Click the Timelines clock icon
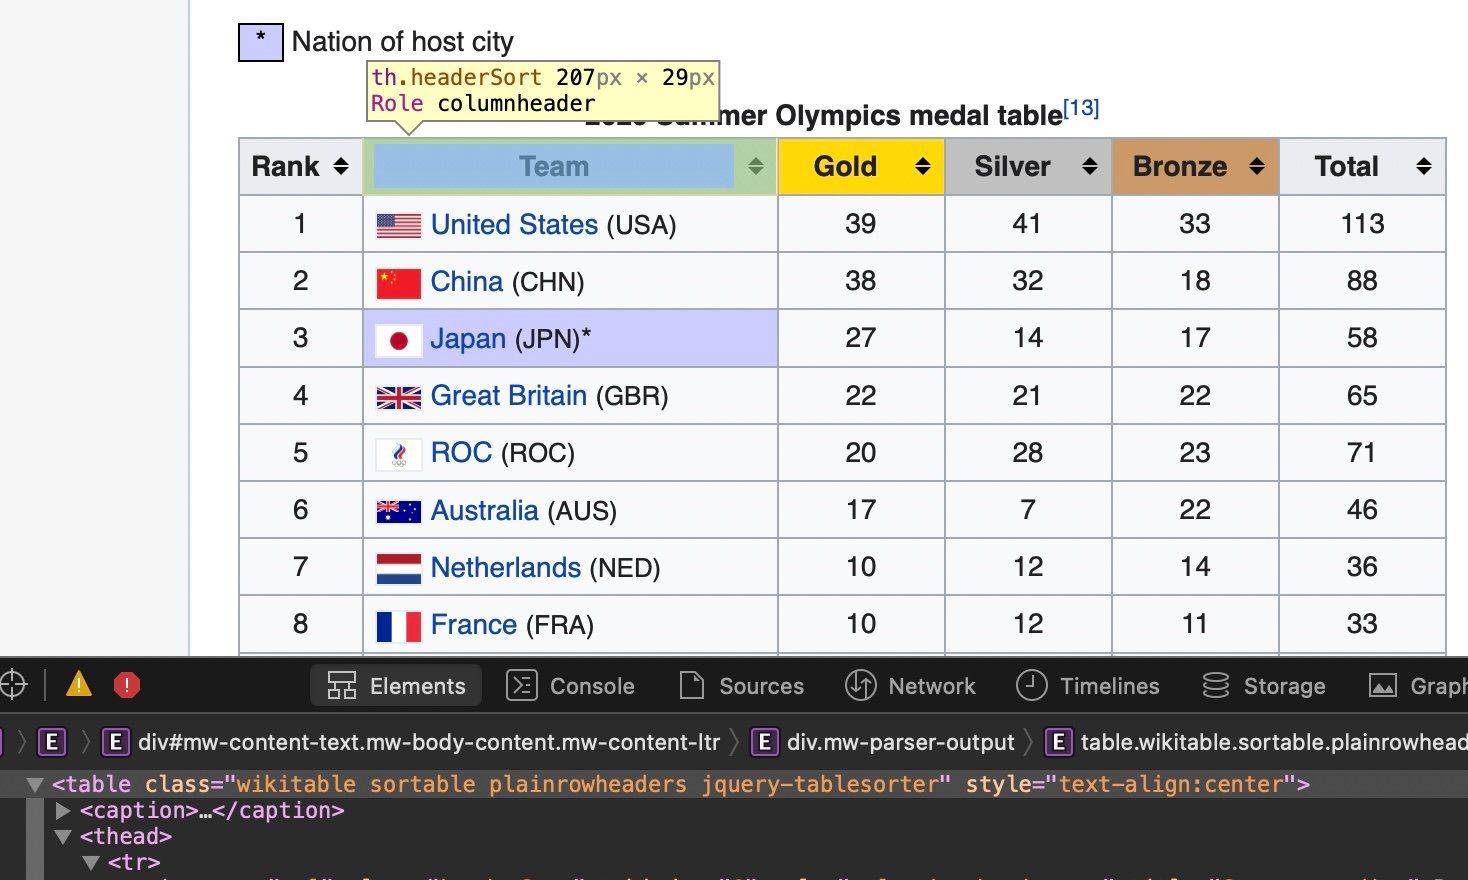 (x=1031, y=685)
